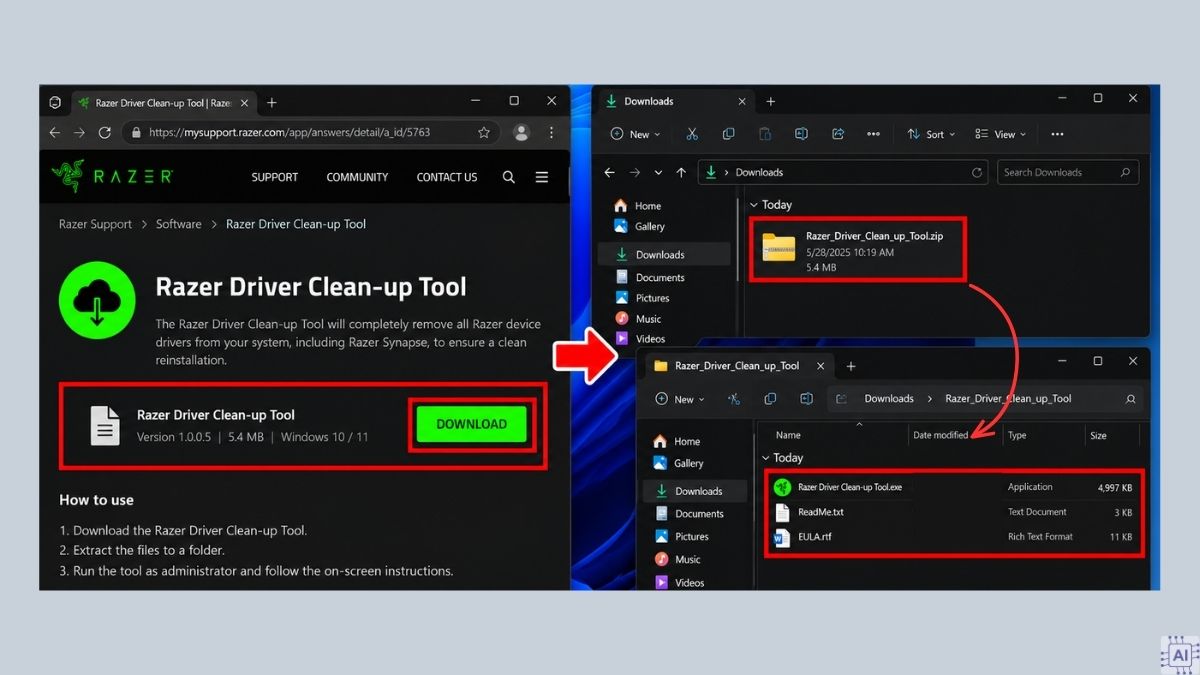Follow the Razer Support breadcrumb link
The width and height of the screenshot is (1200, 675).
point(95,224)
